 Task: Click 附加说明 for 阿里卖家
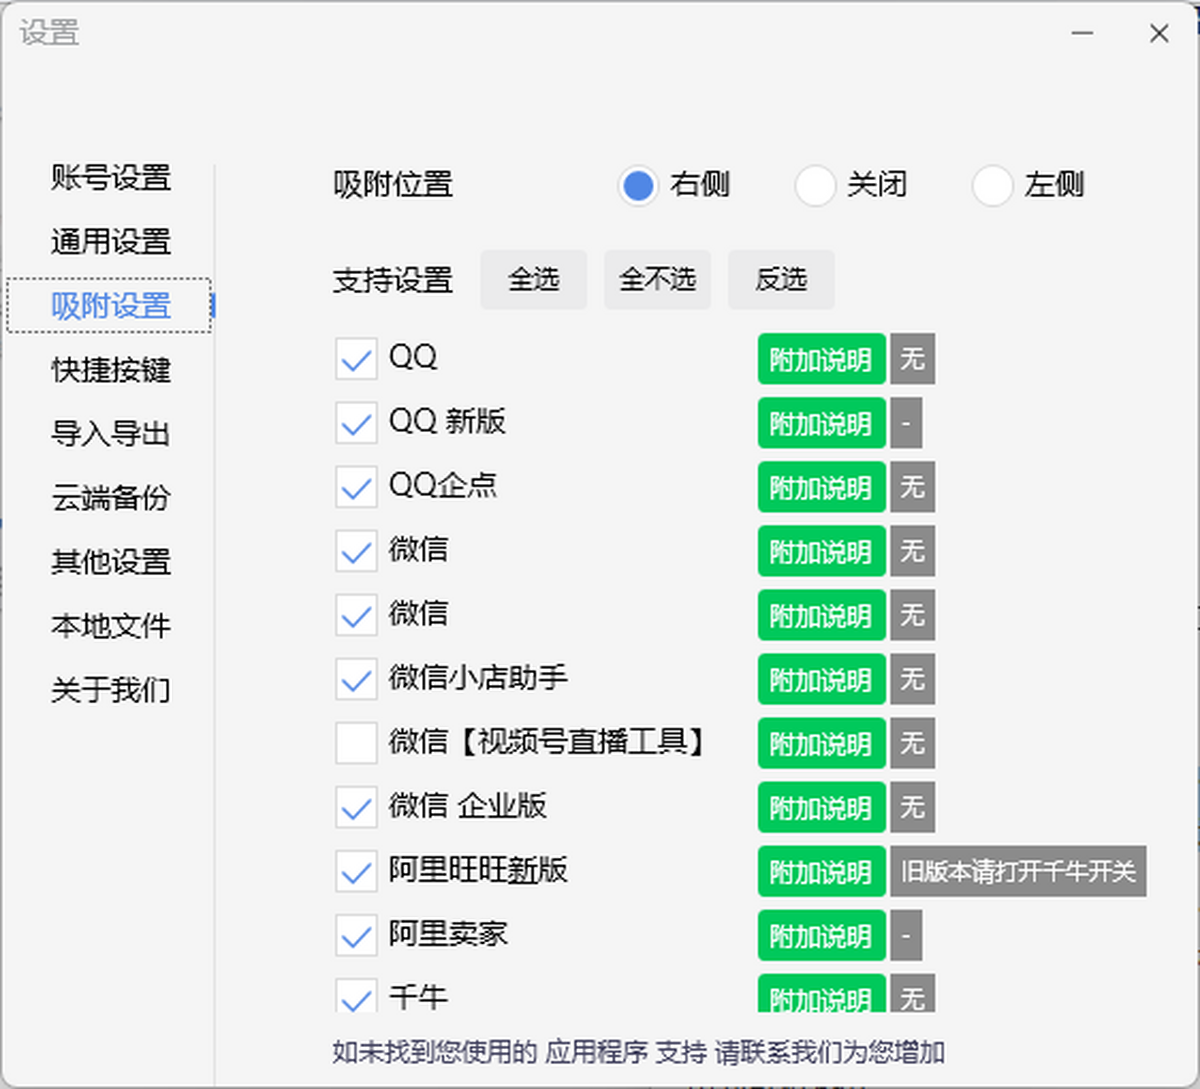coord(821,935)
